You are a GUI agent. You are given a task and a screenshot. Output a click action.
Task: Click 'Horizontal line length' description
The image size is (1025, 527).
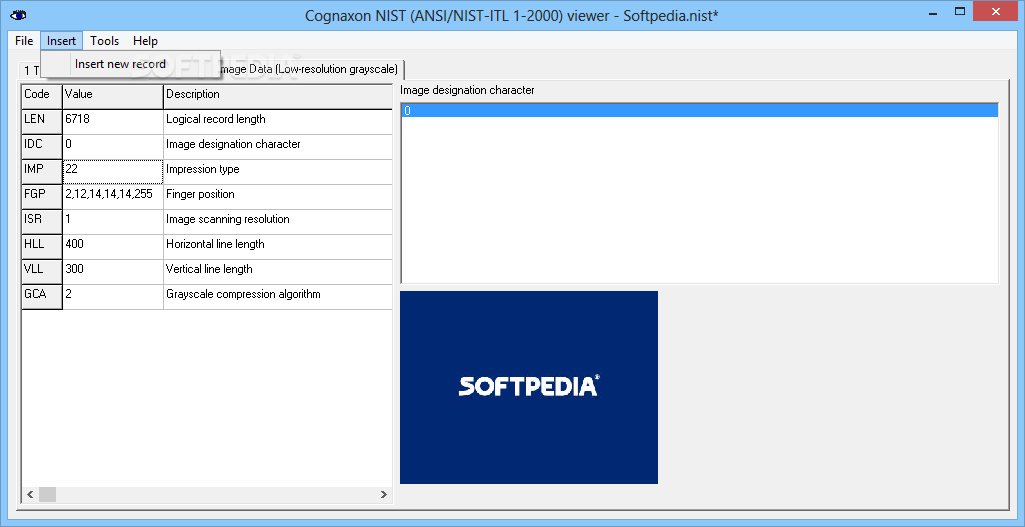278,246
